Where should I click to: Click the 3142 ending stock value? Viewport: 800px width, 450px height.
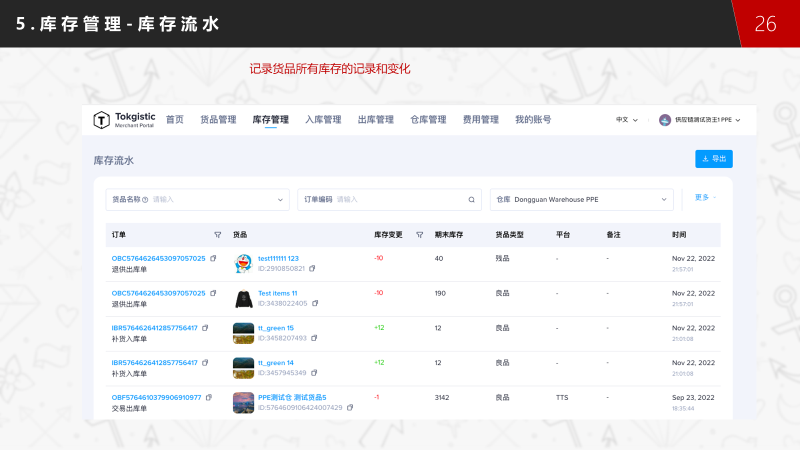[x=442, y=397]
